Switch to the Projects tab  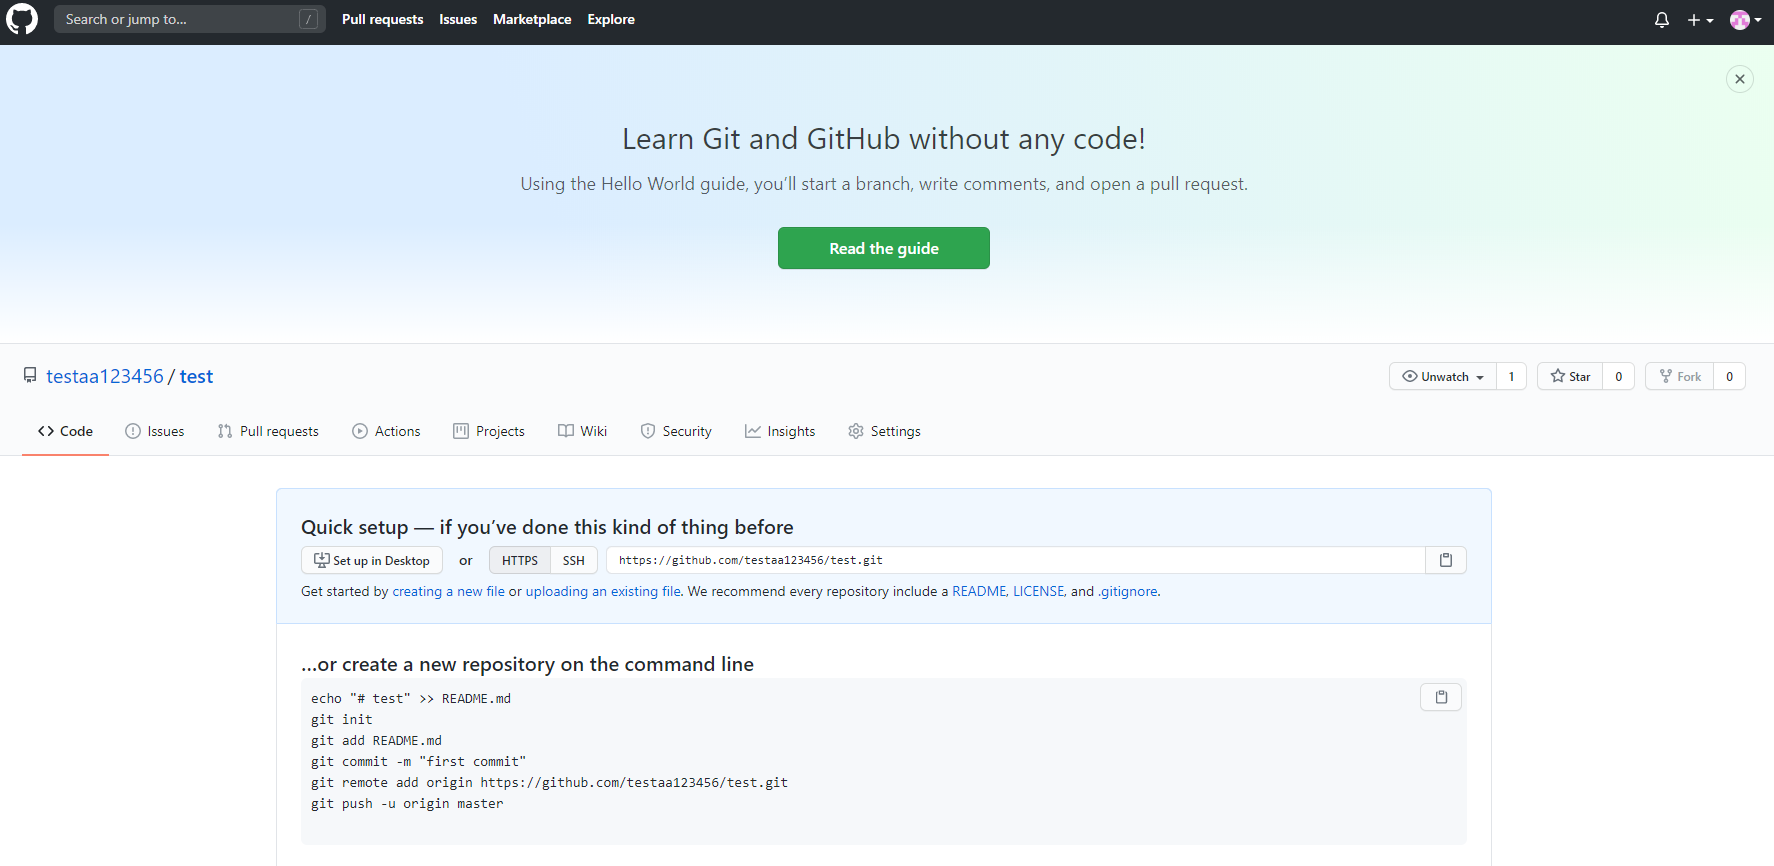[489, 431]
